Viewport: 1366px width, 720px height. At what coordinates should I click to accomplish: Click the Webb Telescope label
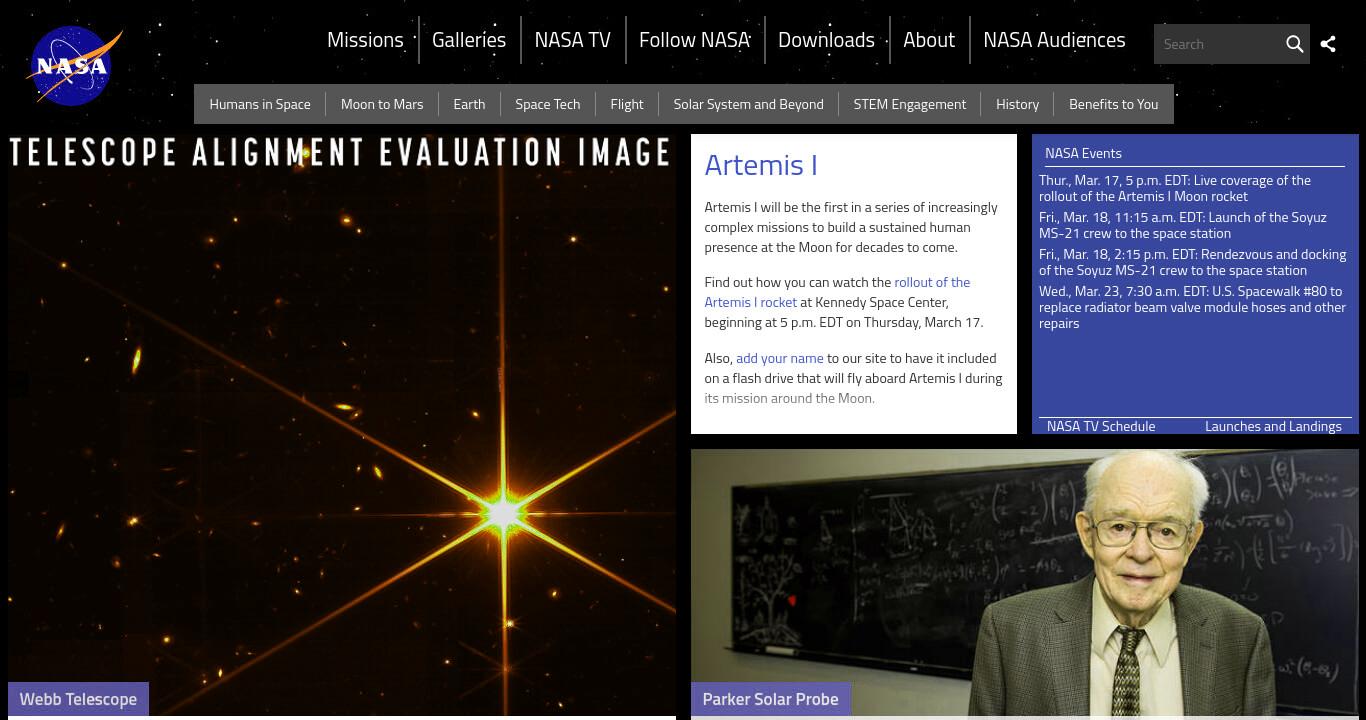[78, 699]
